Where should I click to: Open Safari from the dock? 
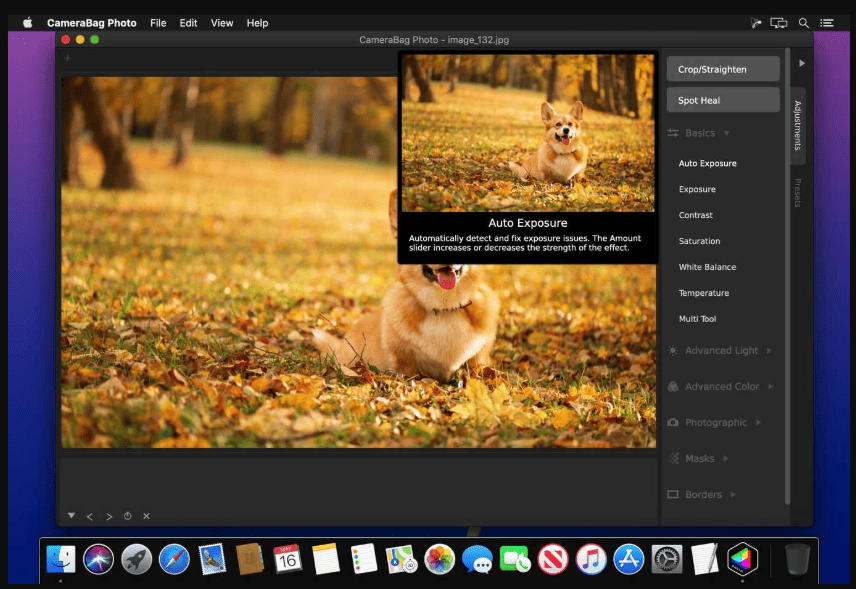point(174,559)
